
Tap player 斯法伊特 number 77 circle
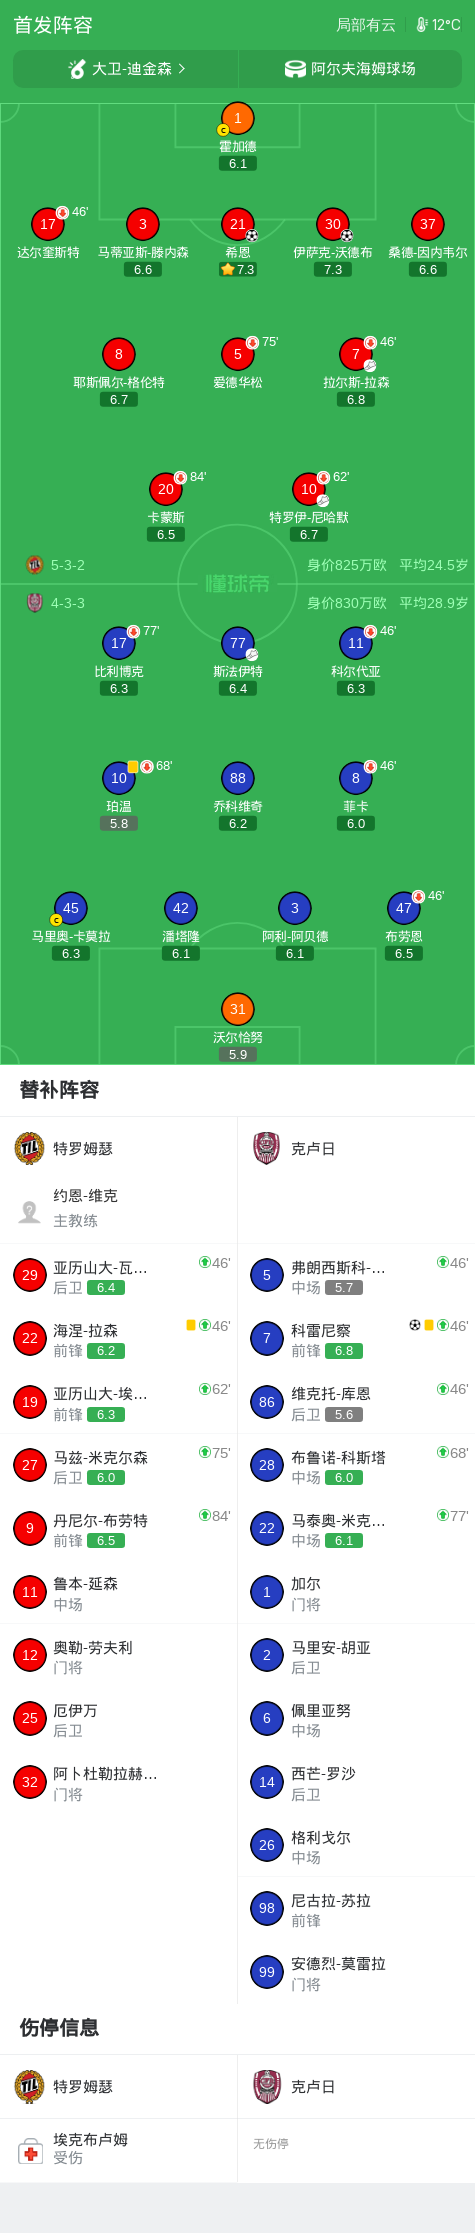[x=238, y=643]
